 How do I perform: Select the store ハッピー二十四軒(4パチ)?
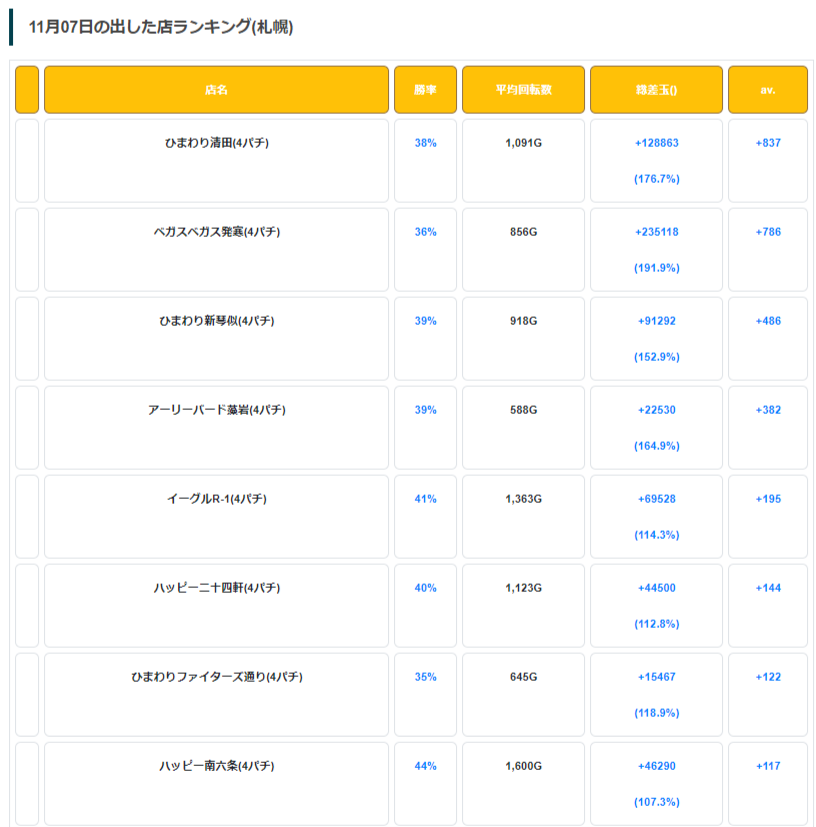pos(217,588)
